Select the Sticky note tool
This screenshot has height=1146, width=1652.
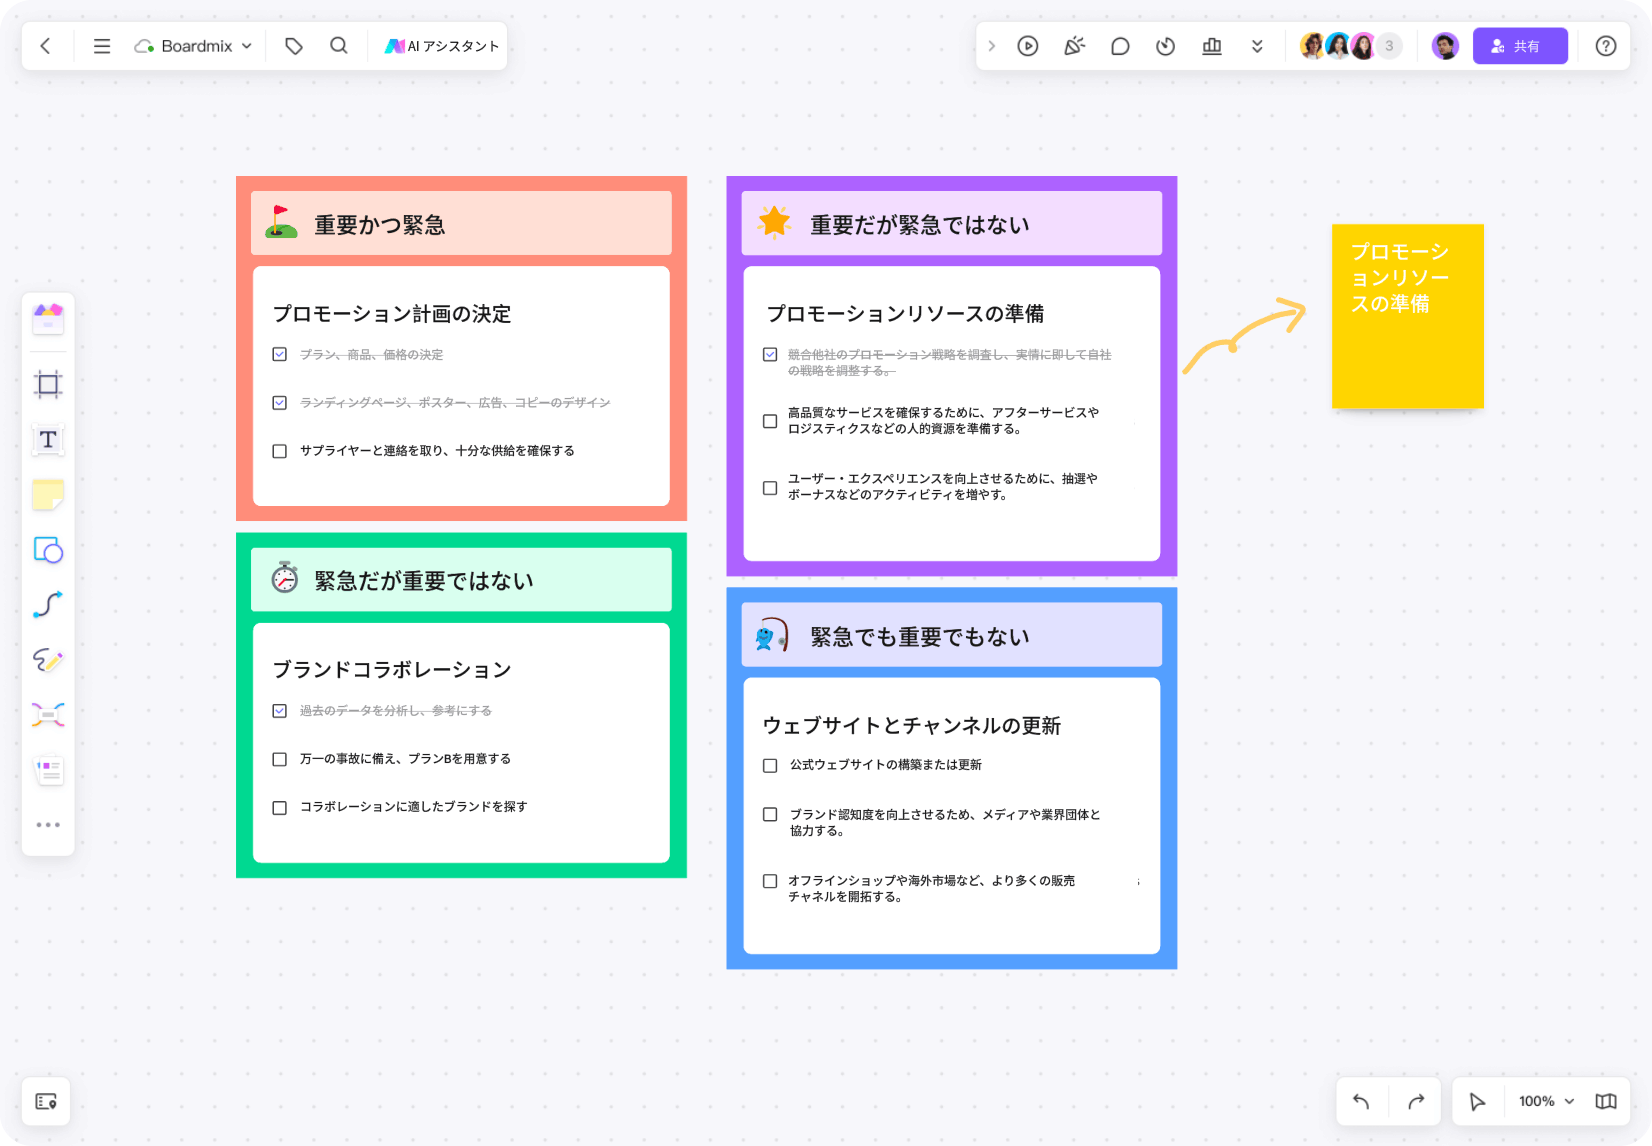click(x=48, y=495)
